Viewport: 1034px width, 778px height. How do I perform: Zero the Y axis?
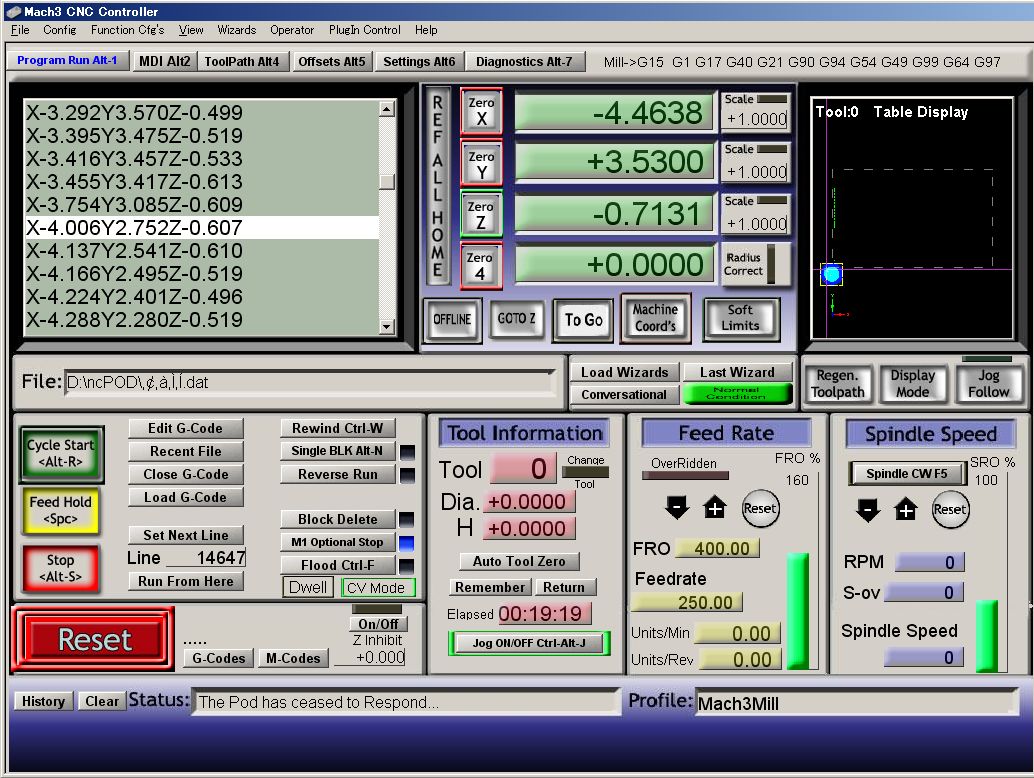481,164
